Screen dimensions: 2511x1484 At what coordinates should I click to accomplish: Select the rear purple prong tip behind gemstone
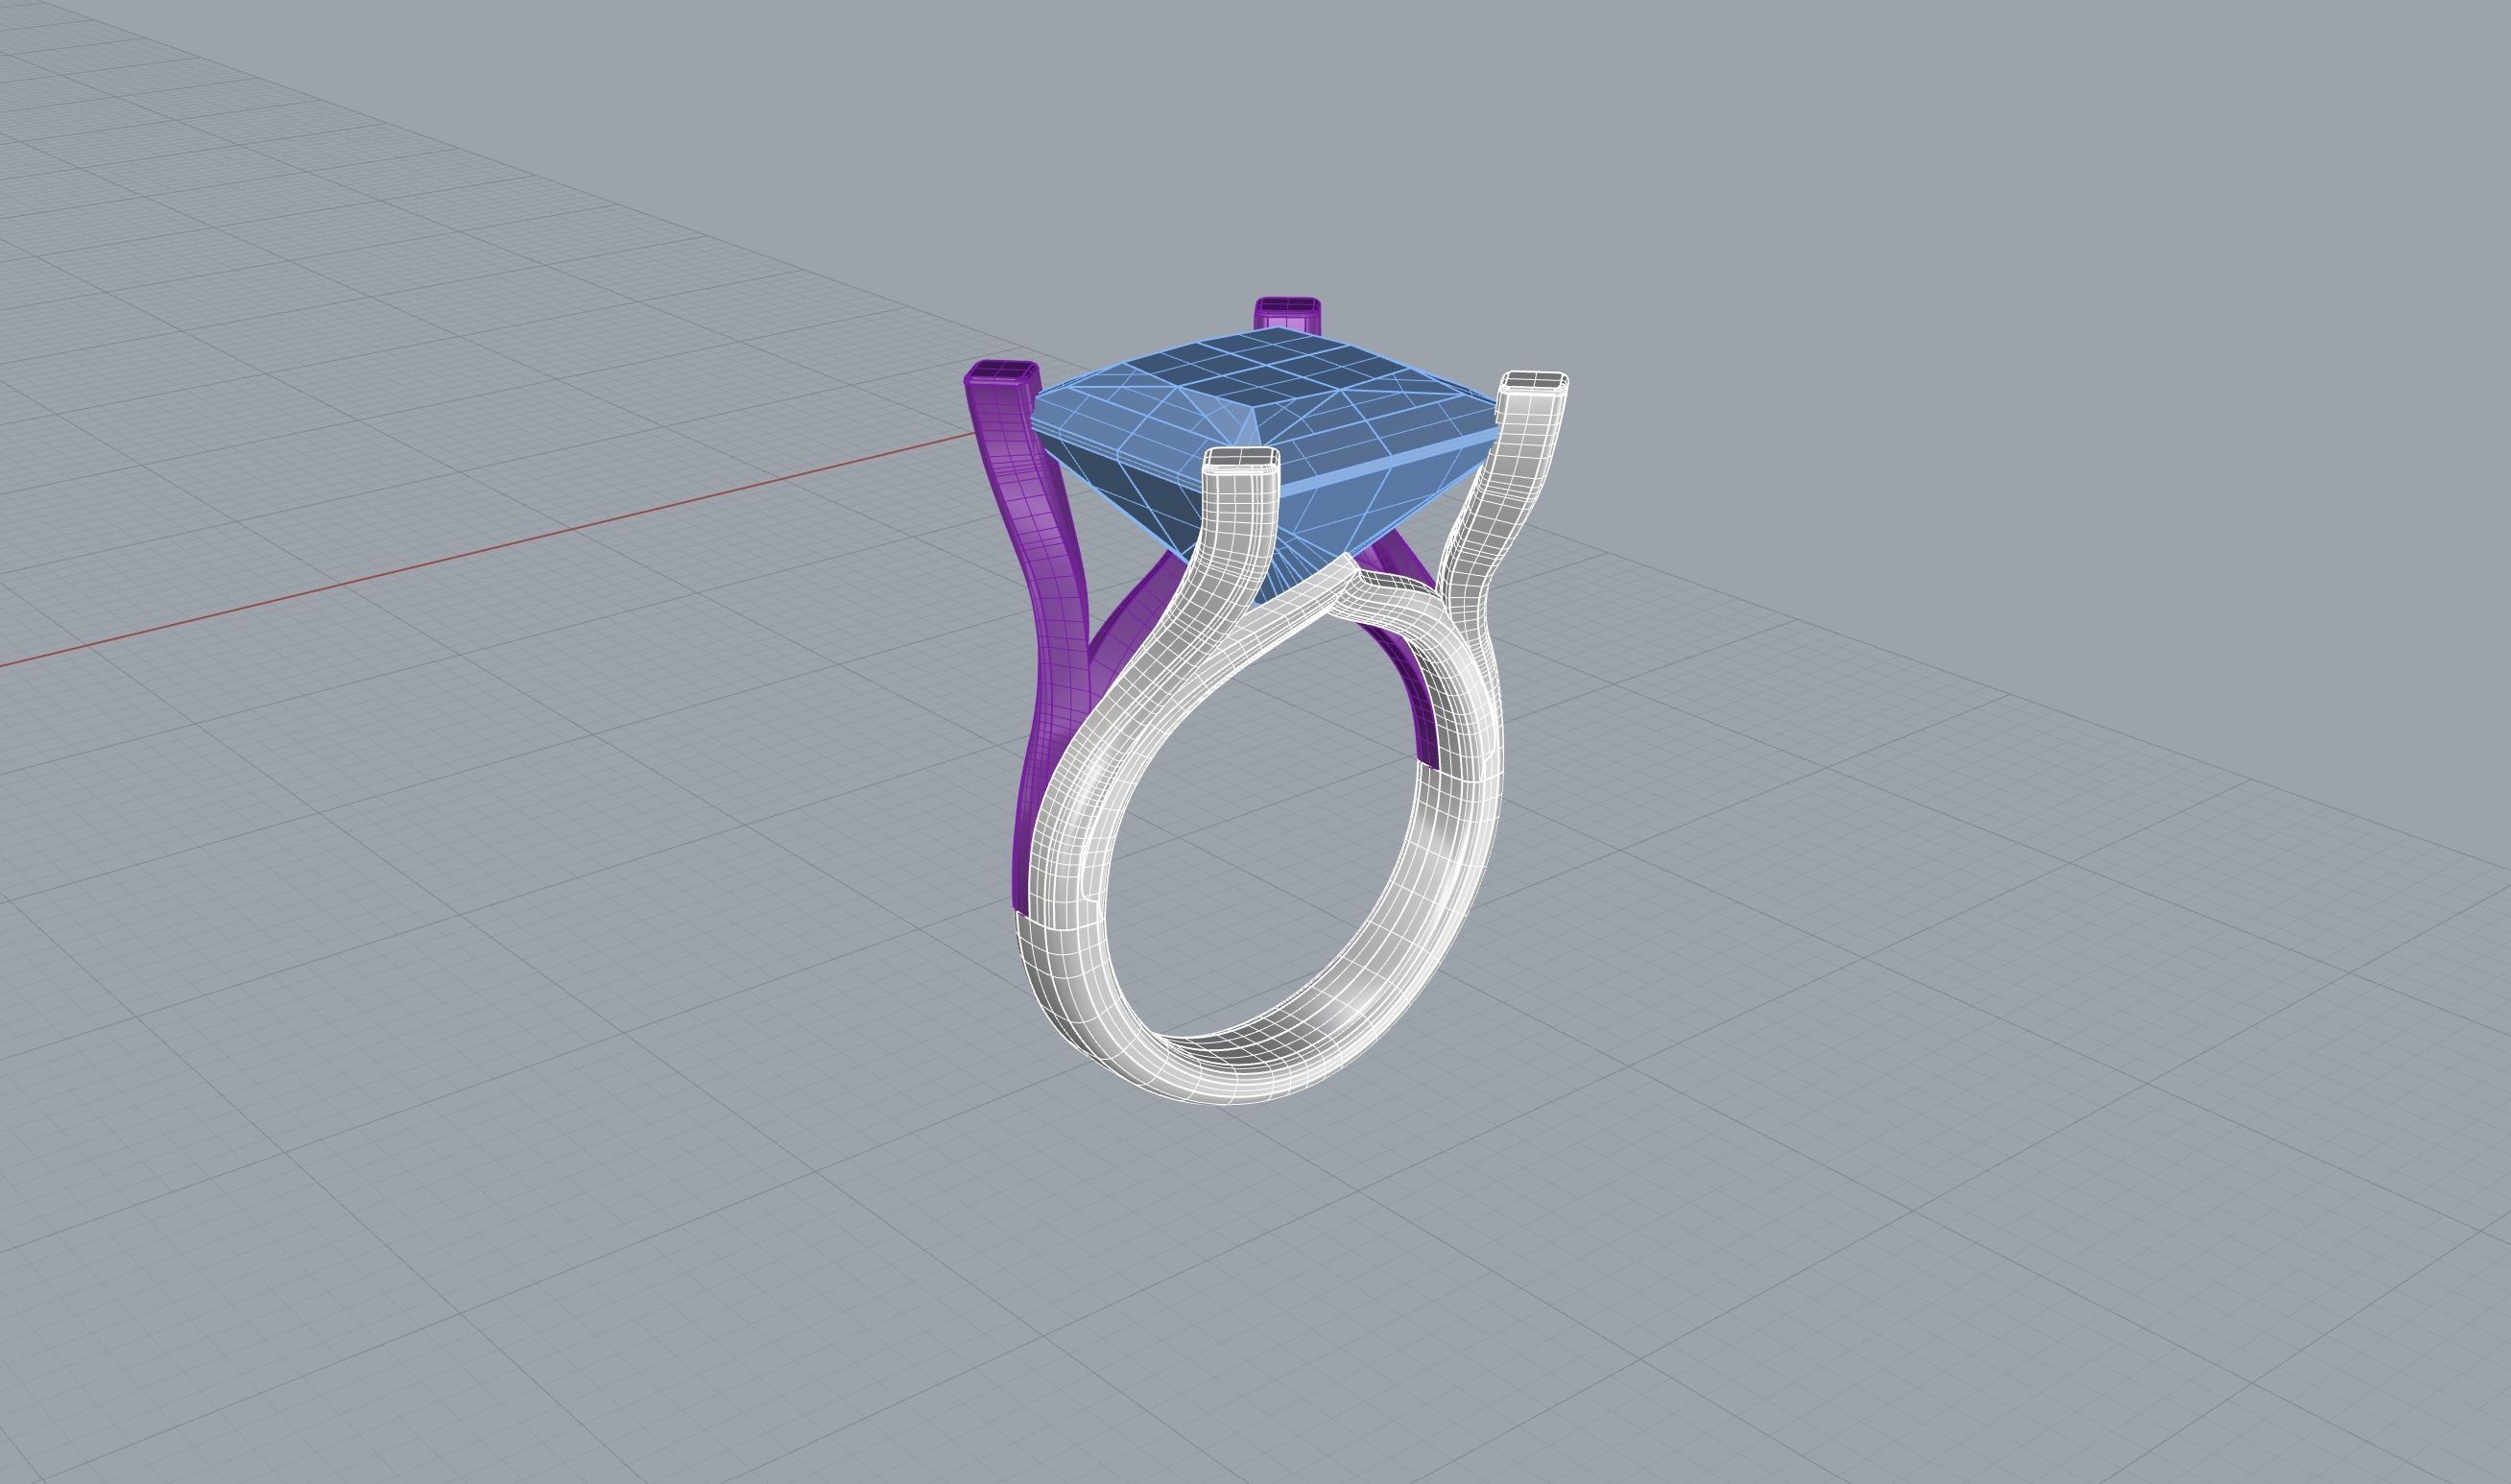(x=1287, y=314)
